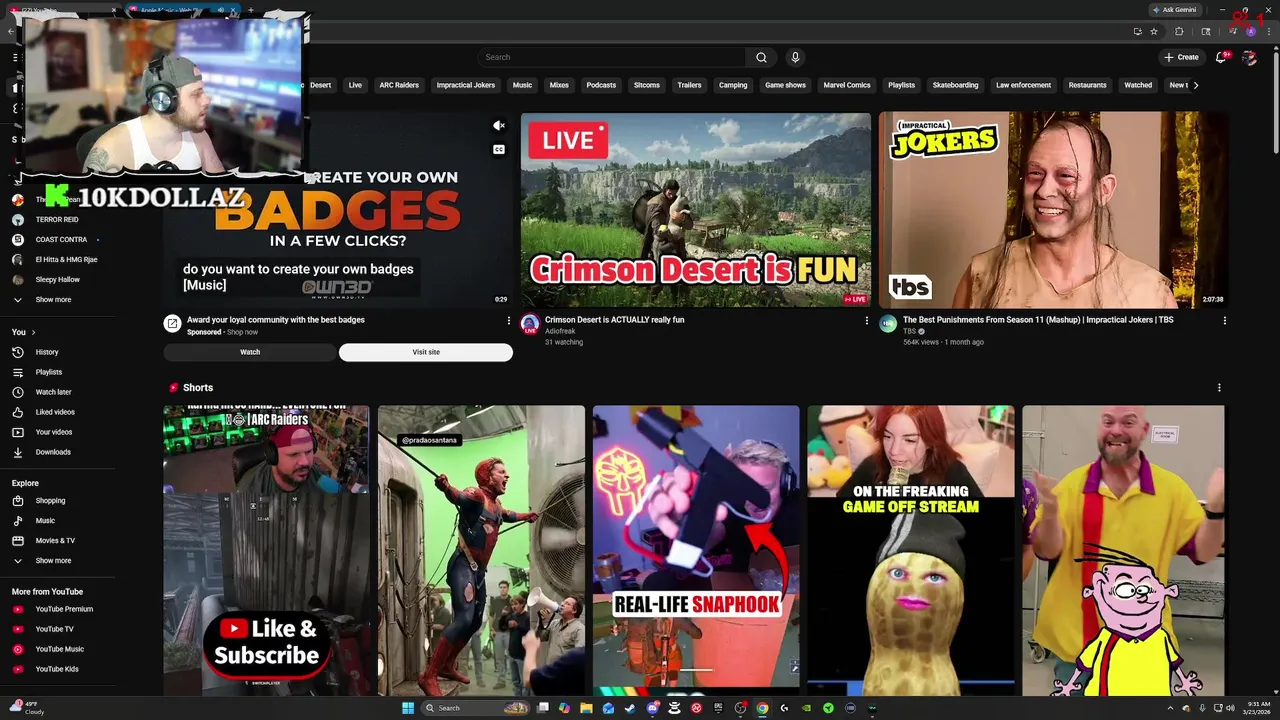Open the Spider-Man green screen short
1280x720 pixels.
coord(481,550)
